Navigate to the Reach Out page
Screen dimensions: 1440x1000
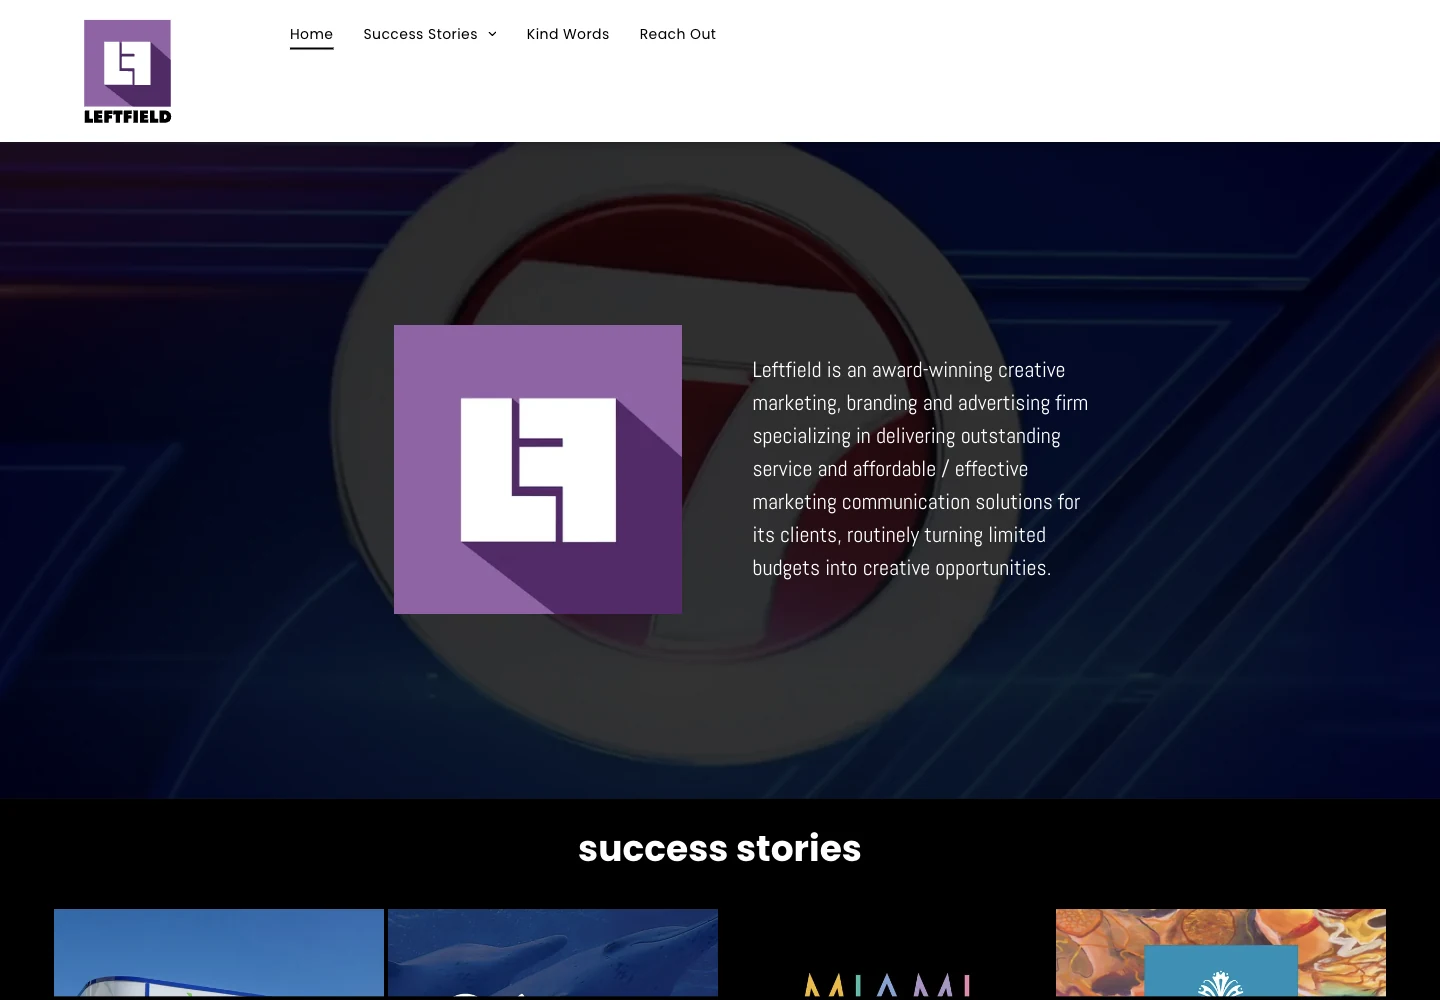[678, 34]
